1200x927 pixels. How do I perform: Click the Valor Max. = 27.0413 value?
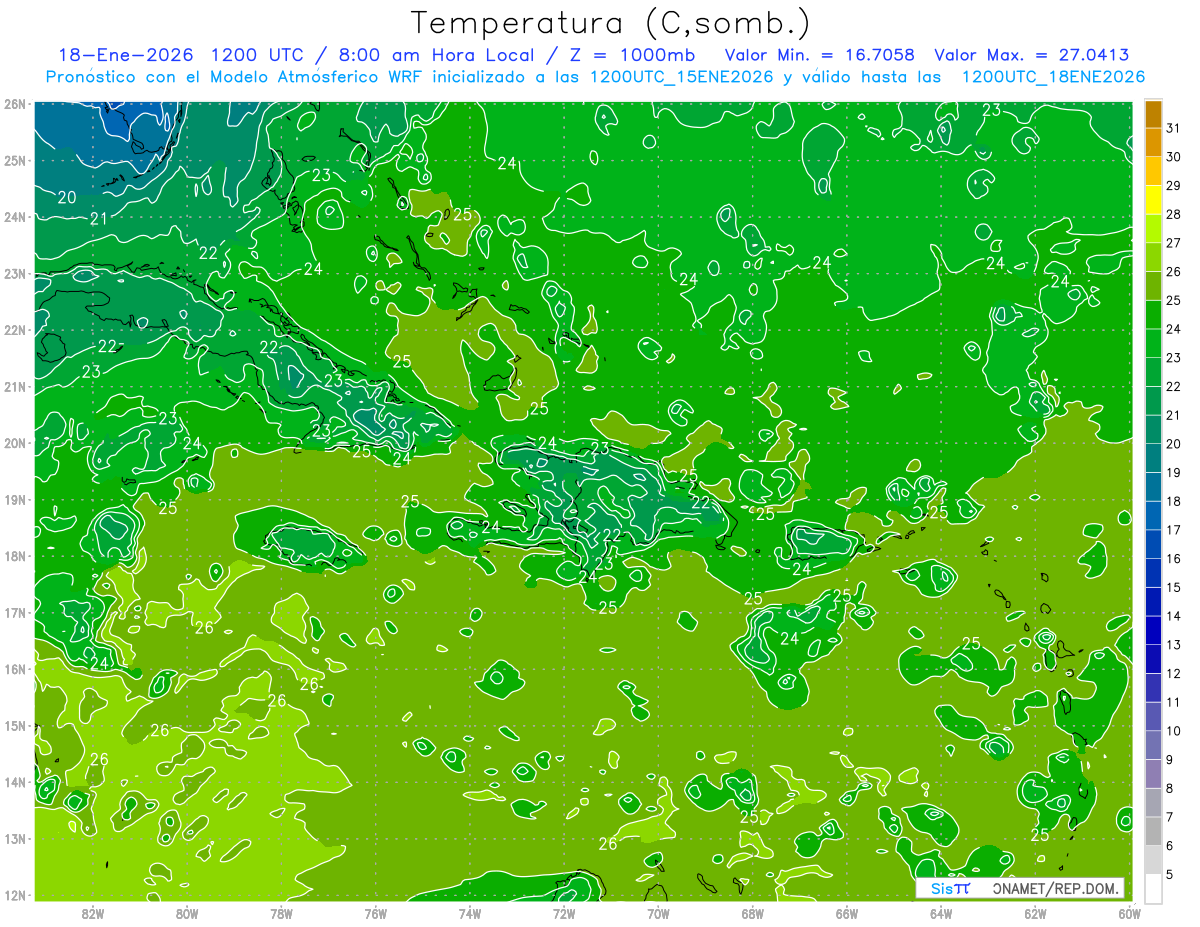[1032, 55]
